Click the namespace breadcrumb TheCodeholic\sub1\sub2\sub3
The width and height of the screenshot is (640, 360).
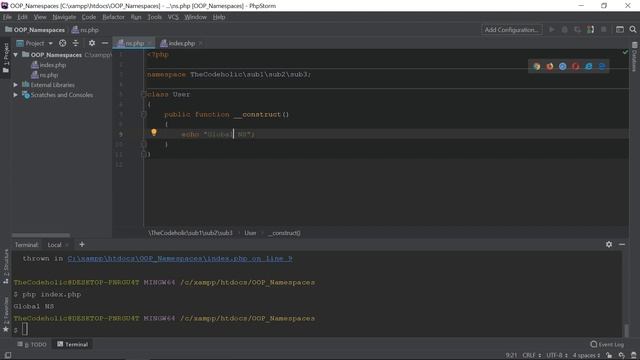pyautogui.click(x=190, y=233)
